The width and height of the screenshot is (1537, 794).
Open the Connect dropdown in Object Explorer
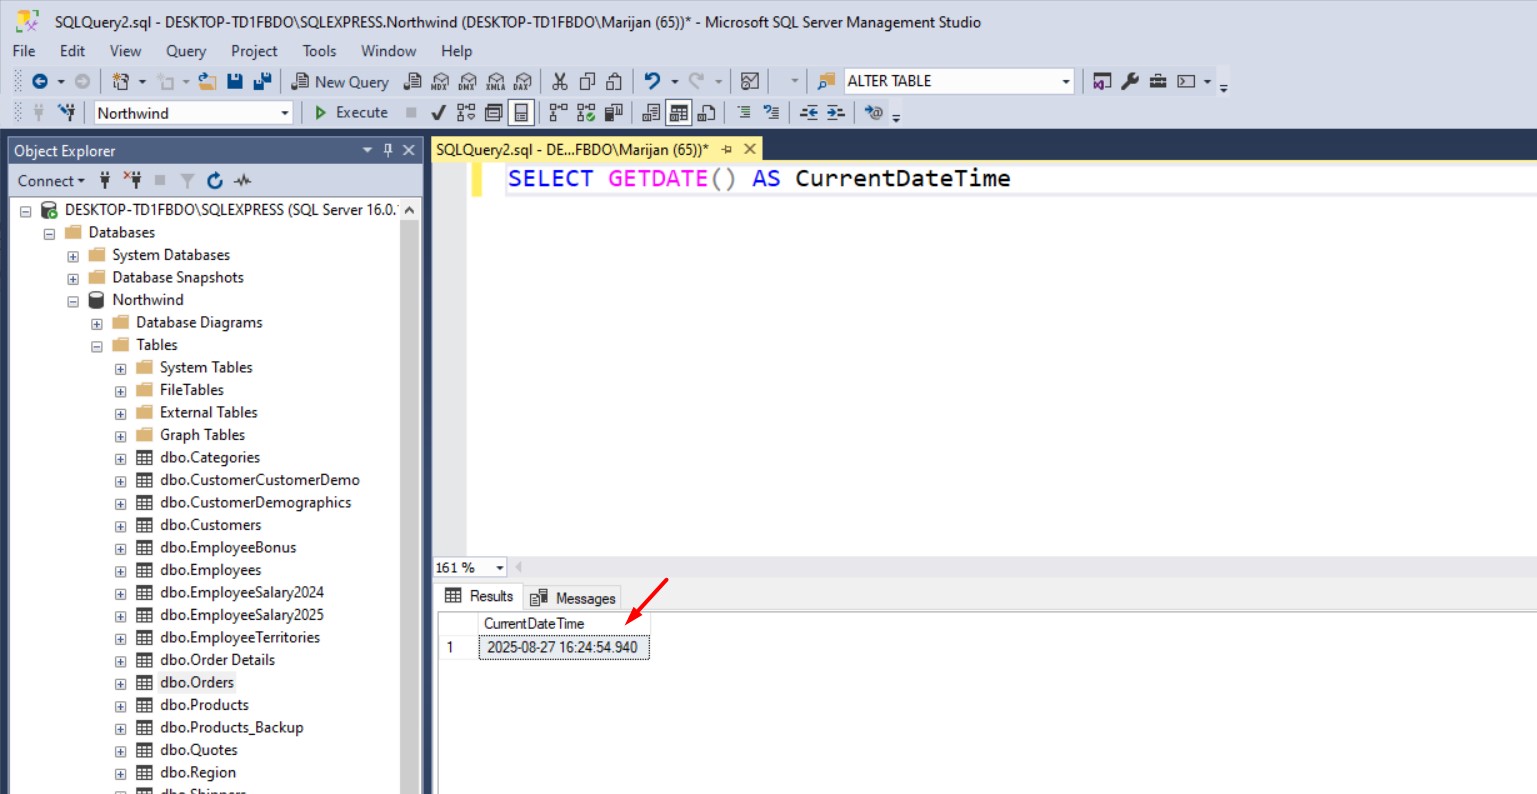pos(51,181)
